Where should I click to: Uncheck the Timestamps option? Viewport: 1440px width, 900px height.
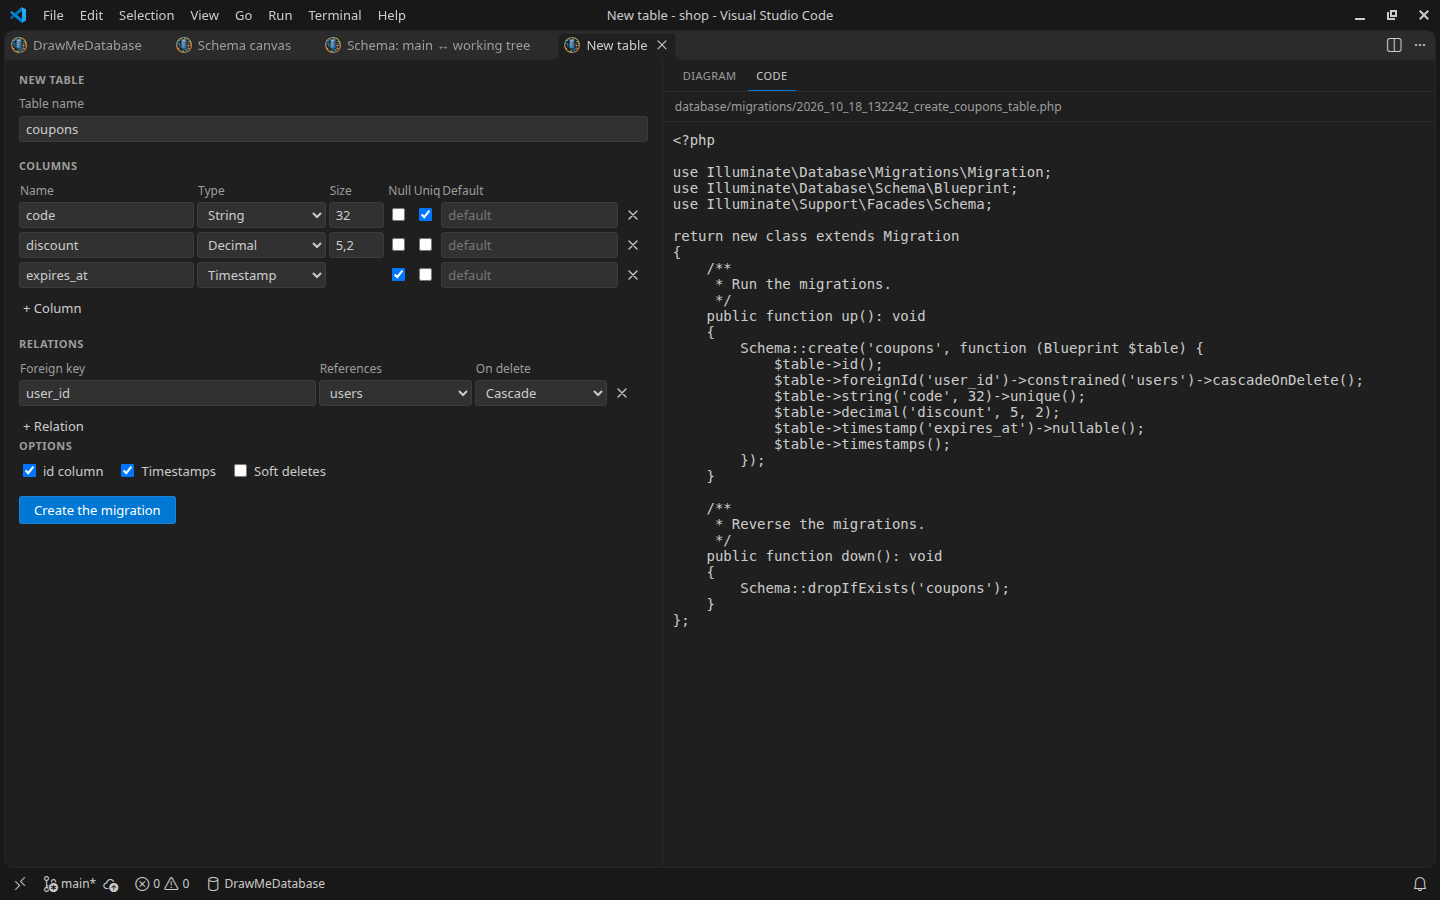(x=128, y=471)
